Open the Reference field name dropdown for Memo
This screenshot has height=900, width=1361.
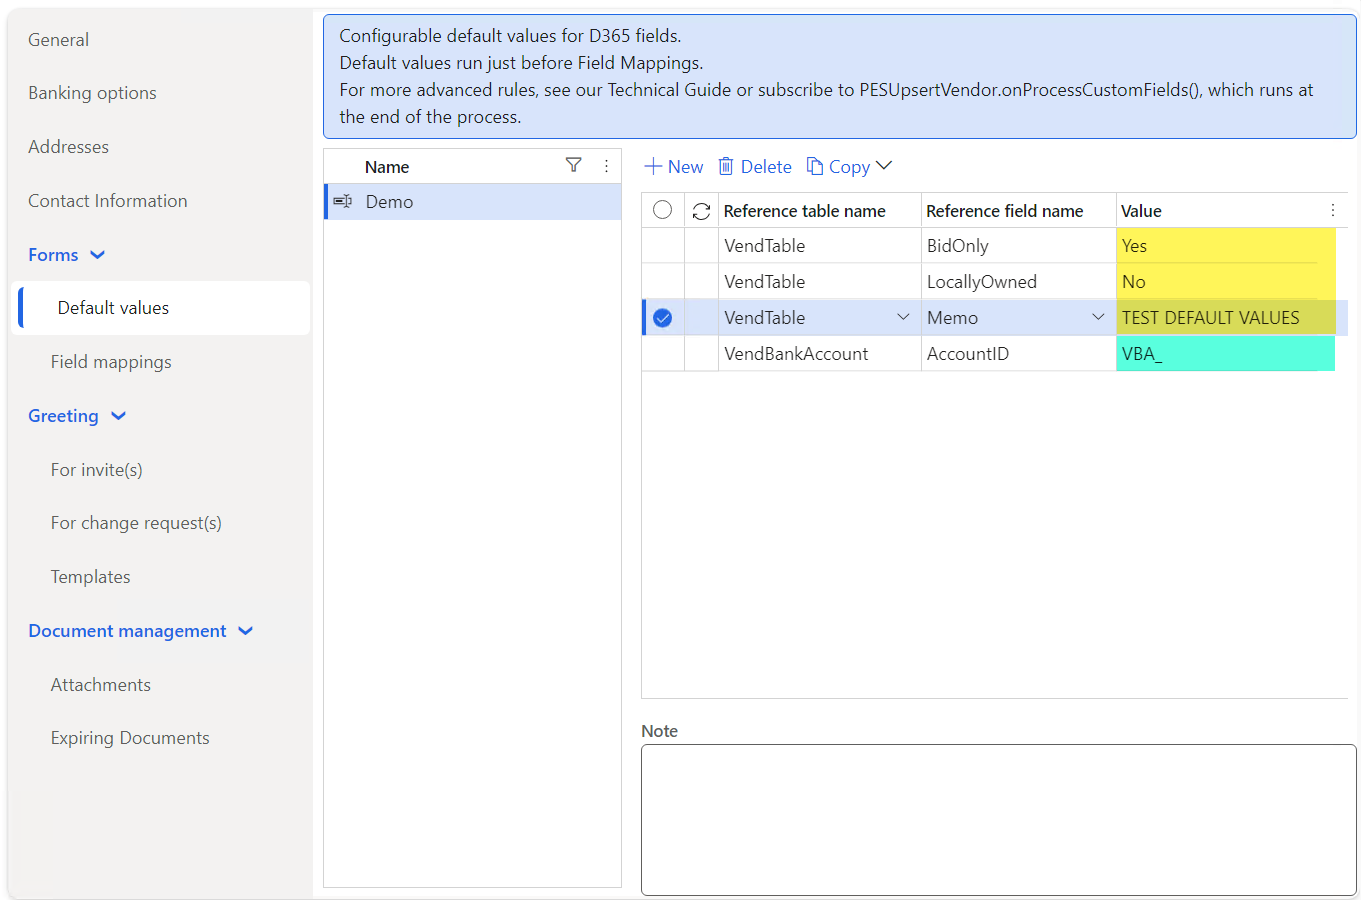click(x=1098, y=317)
